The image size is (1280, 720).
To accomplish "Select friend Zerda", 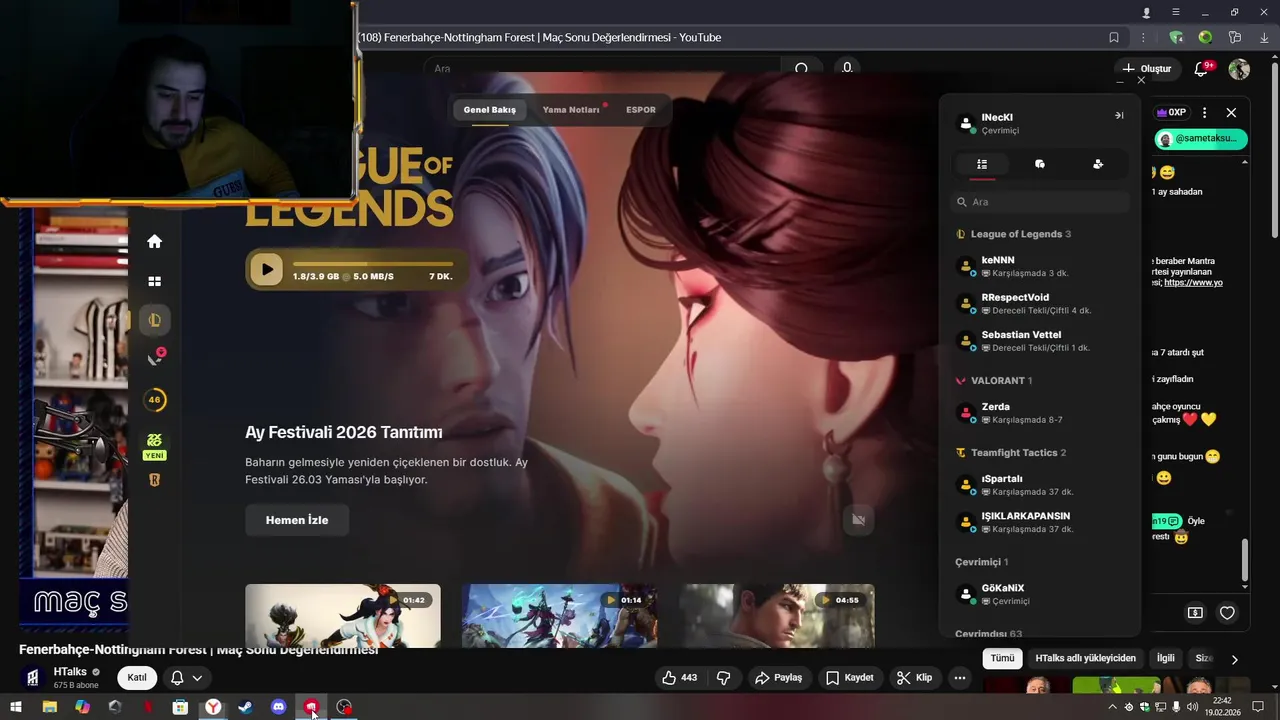I will coord(1040,413).
